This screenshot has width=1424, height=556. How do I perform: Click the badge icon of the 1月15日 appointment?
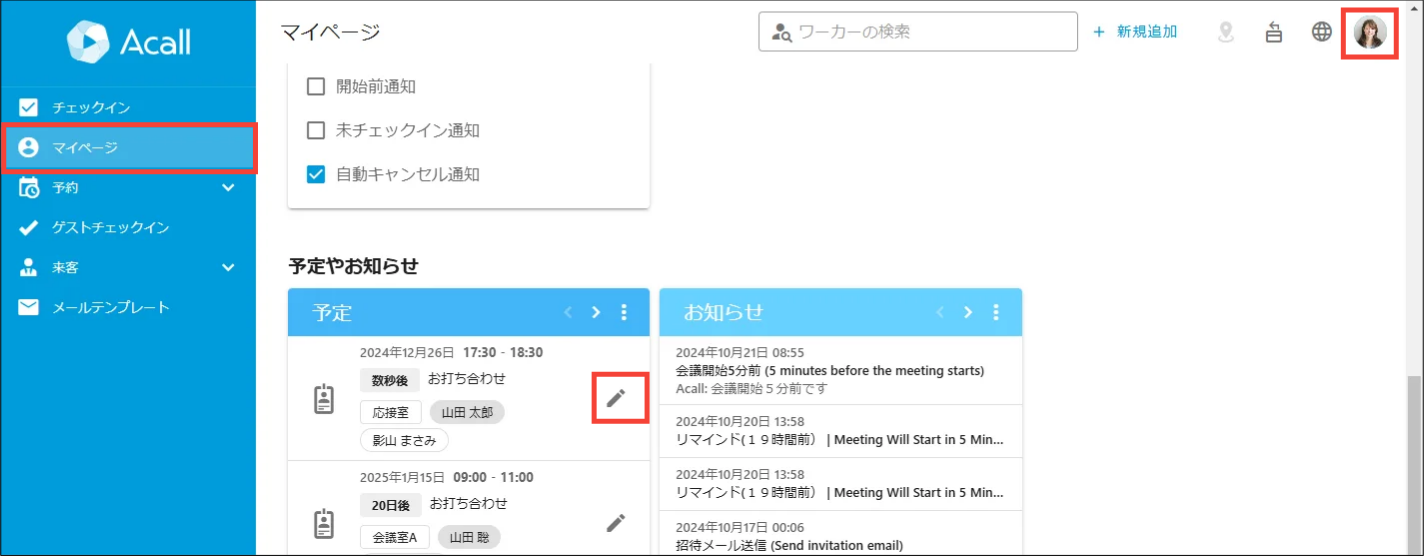pos(323,523)
